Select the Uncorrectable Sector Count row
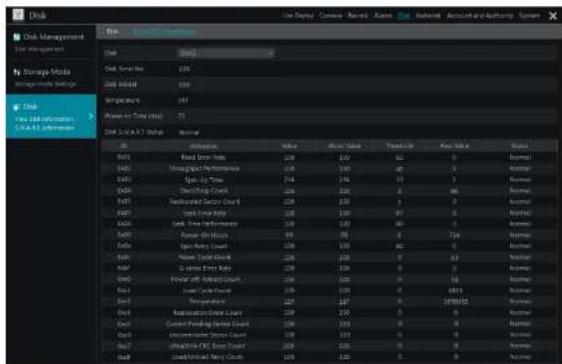 click(329, 335)
